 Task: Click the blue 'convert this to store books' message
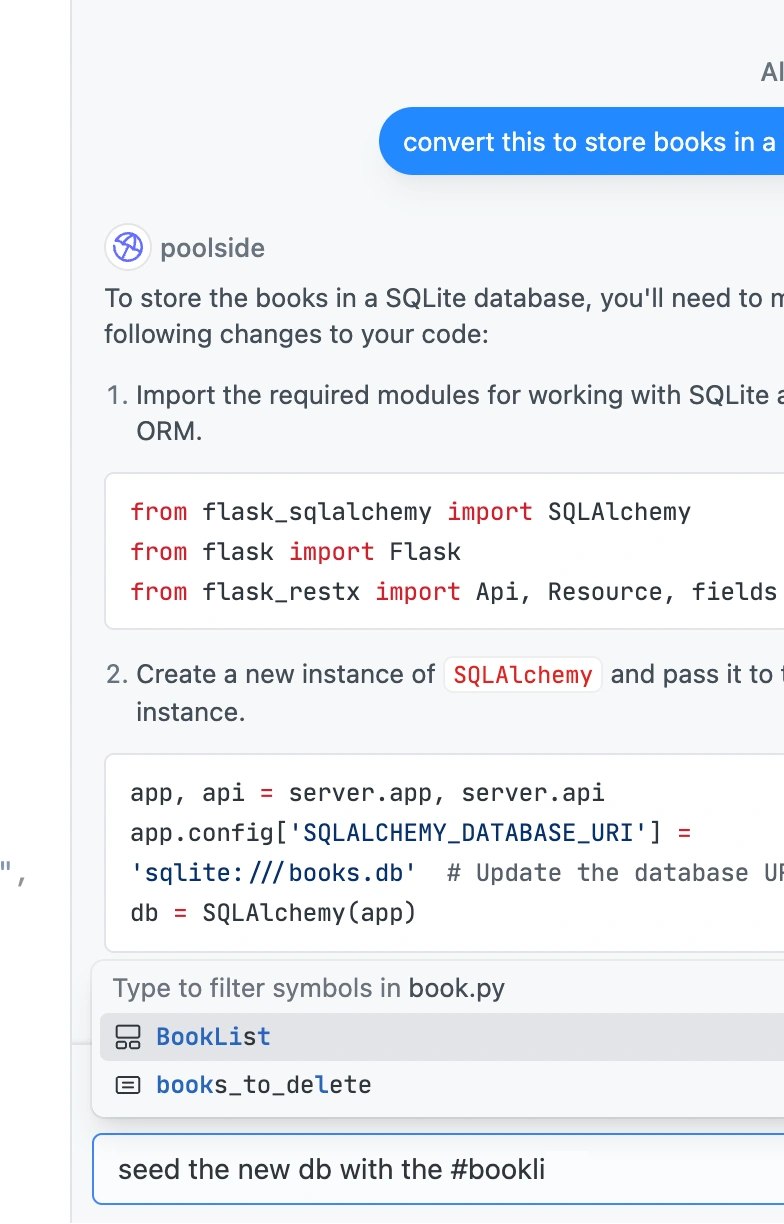pyautogui.click(x=582, y=141)
